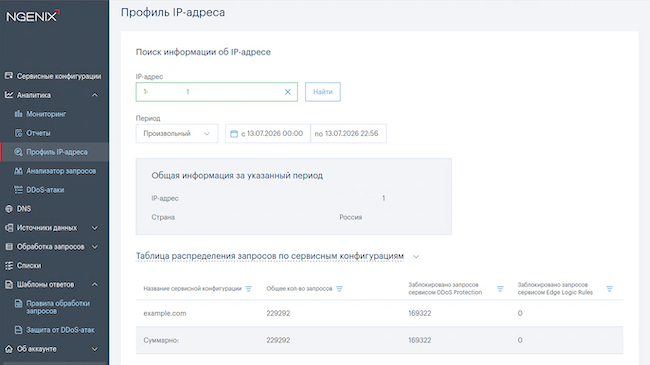Open Правила обработки запросов page
The width and height of the screenshot is (650, 365).
(x=58, y=307)
